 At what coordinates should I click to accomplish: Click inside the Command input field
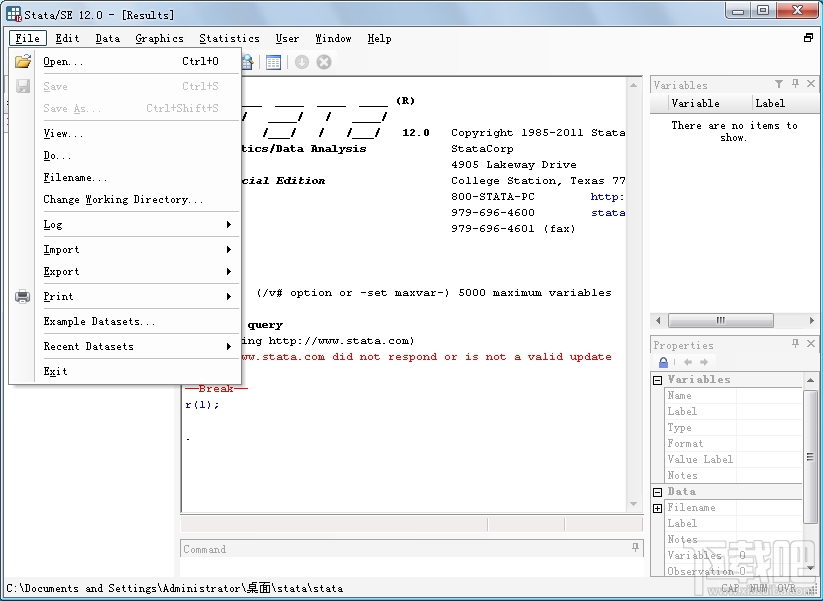click(x=400, y=549)
